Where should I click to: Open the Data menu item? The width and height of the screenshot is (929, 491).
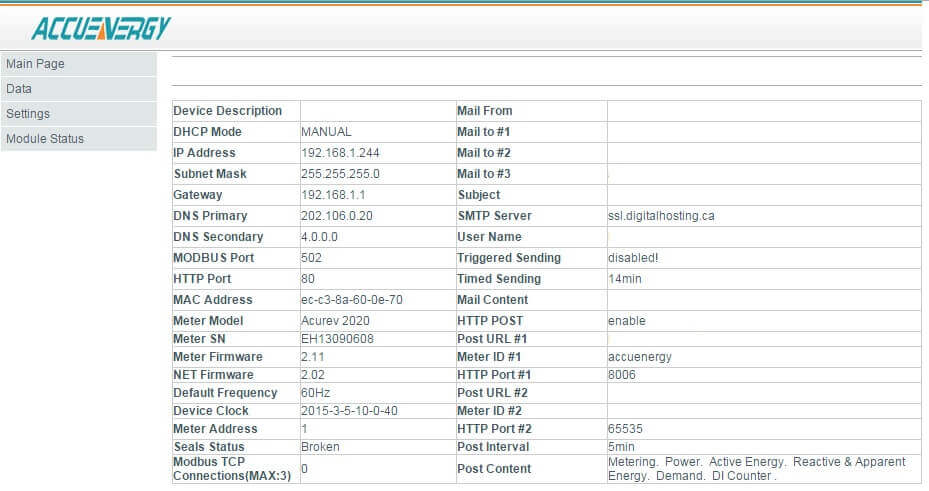click(x=19, y=89)
